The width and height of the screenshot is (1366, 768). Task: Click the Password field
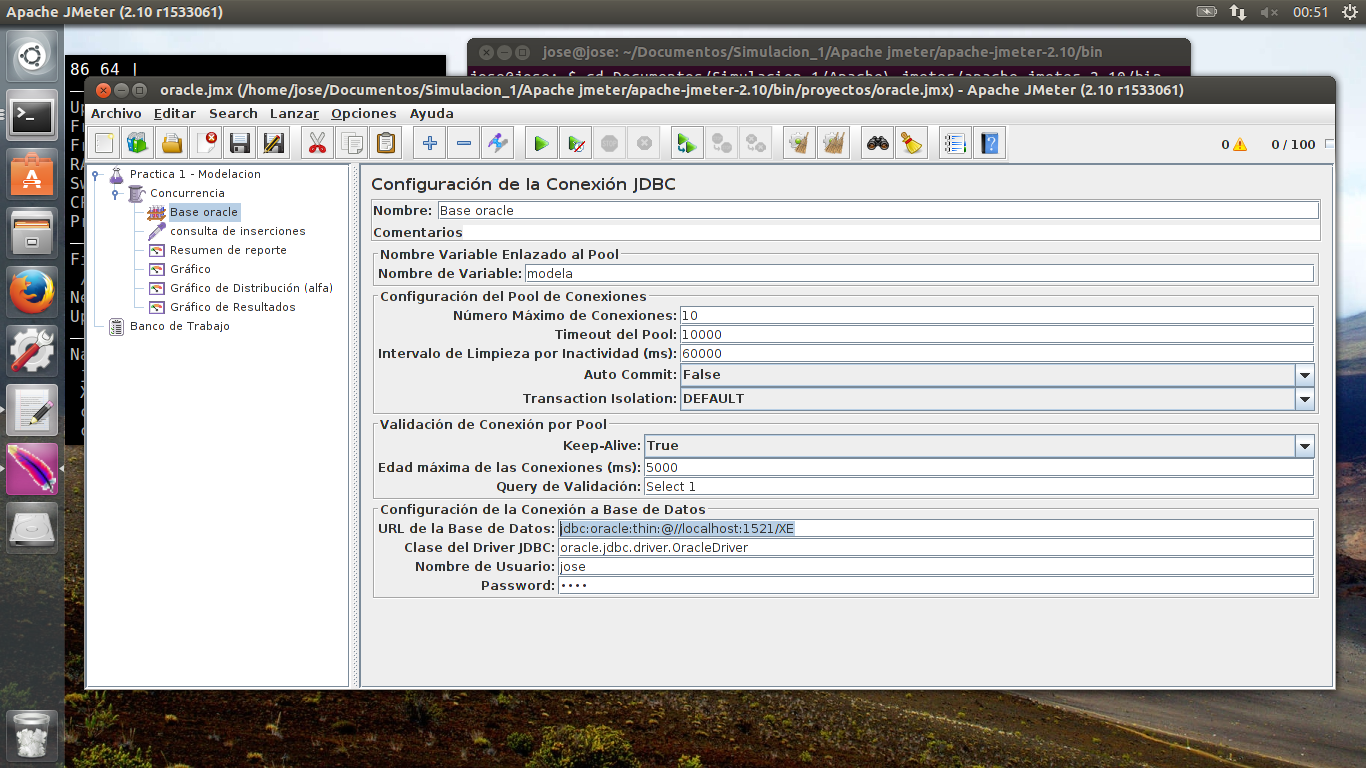[x=936, y=585]
